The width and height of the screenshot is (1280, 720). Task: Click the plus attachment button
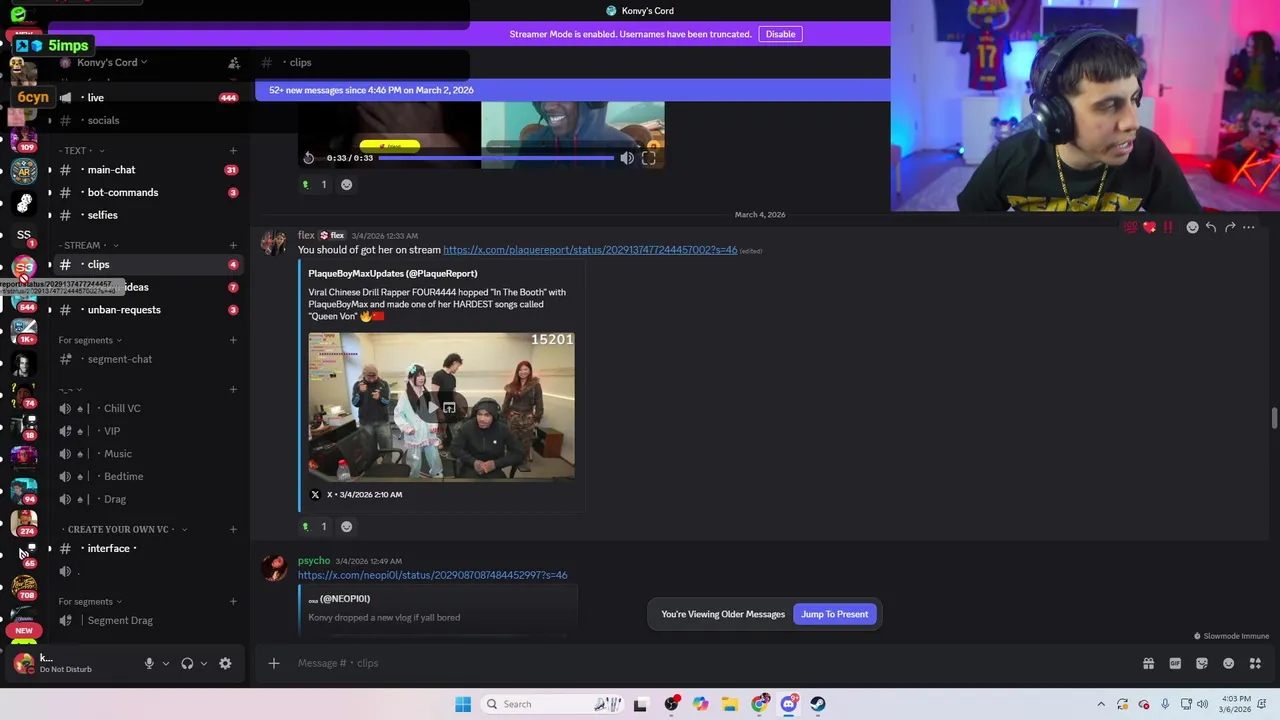pyautogui.click(x=273, y=663)
